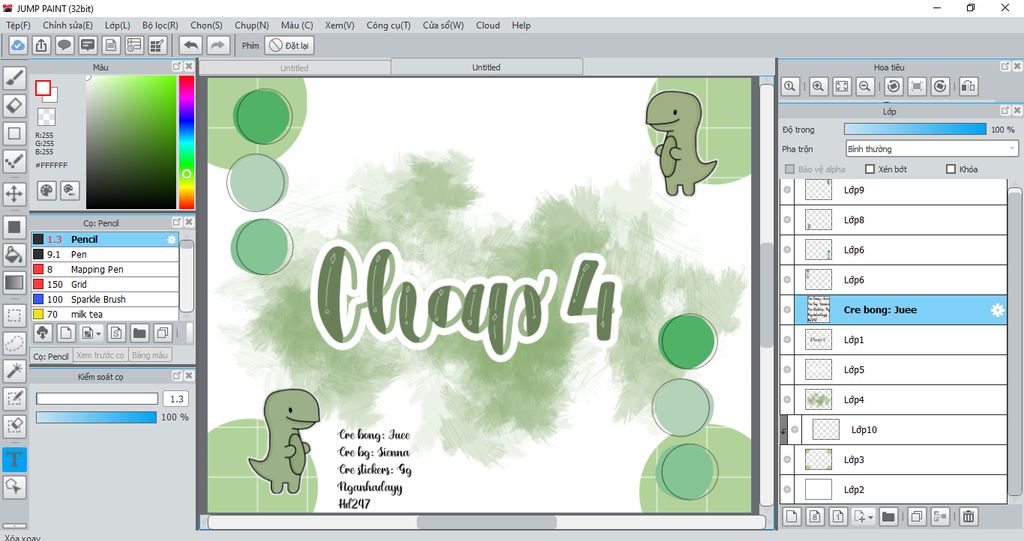
Task: Open the Help menu
Action: coord(521,25)
